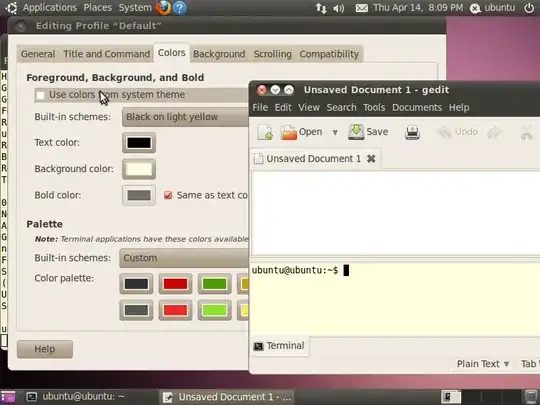This screenshot has width=540, height=405.
Task: Expand the palette Custom schemes dropdown
Action: (x=184, y=258)
